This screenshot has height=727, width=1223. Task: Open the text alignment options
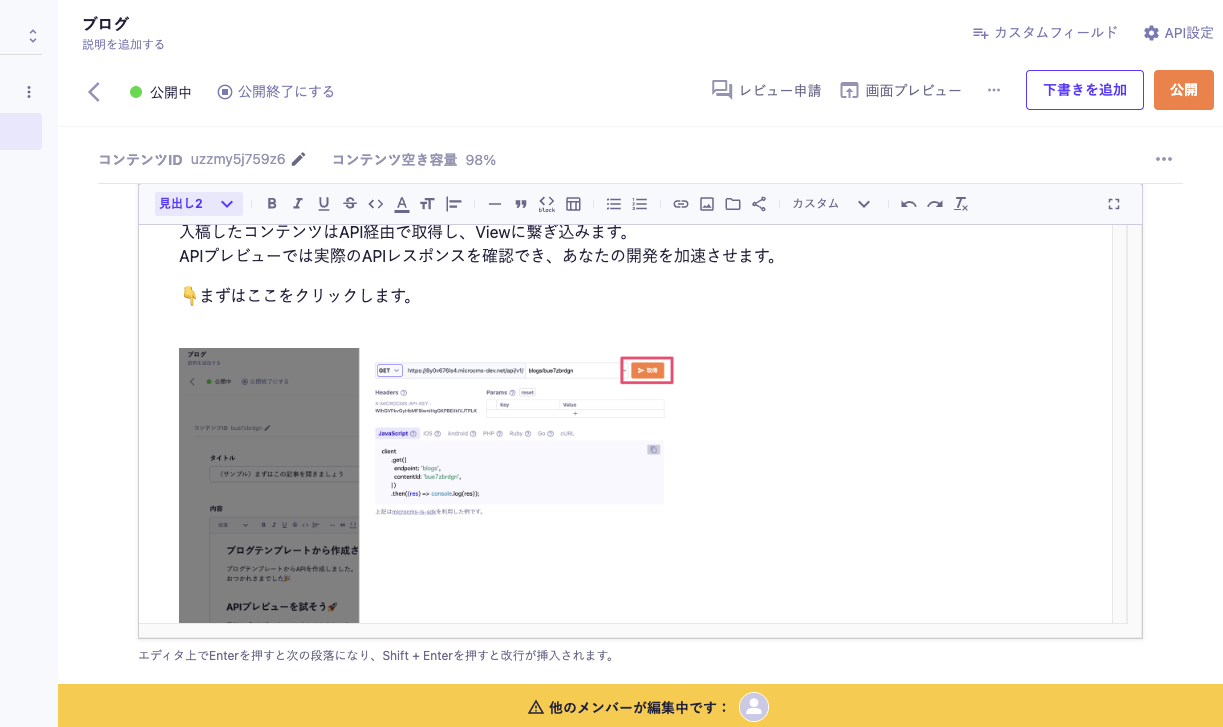tap(454, 204)
